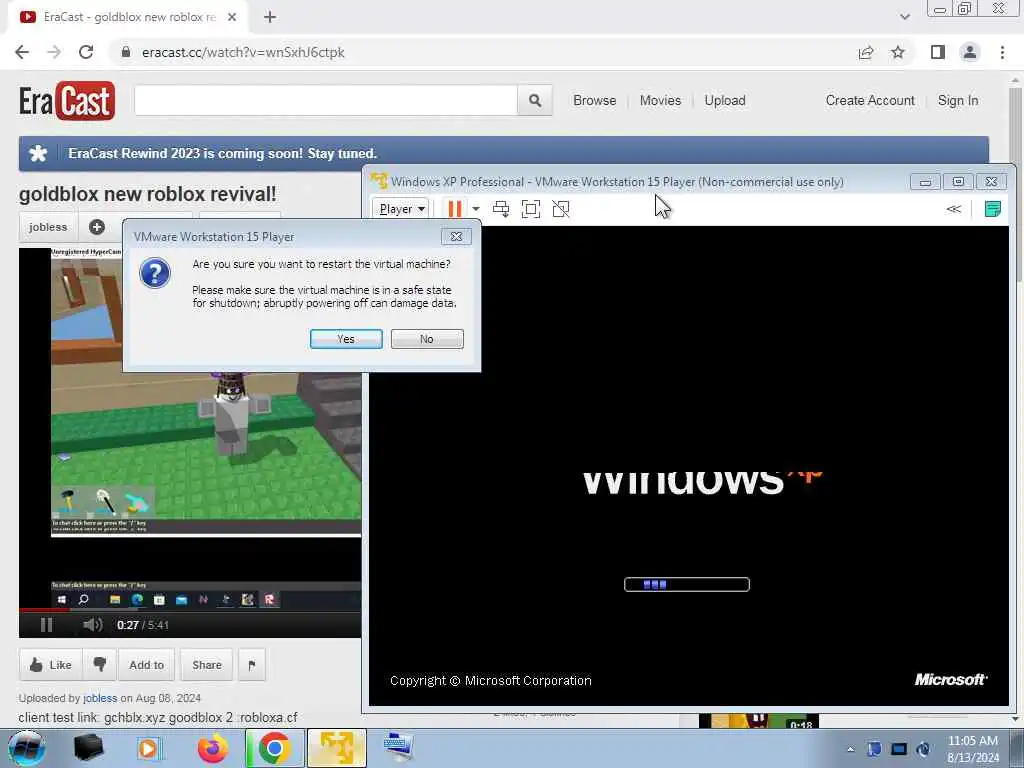Click the Add to button
Screen dimensions: 1024x768
click(146, 665)
